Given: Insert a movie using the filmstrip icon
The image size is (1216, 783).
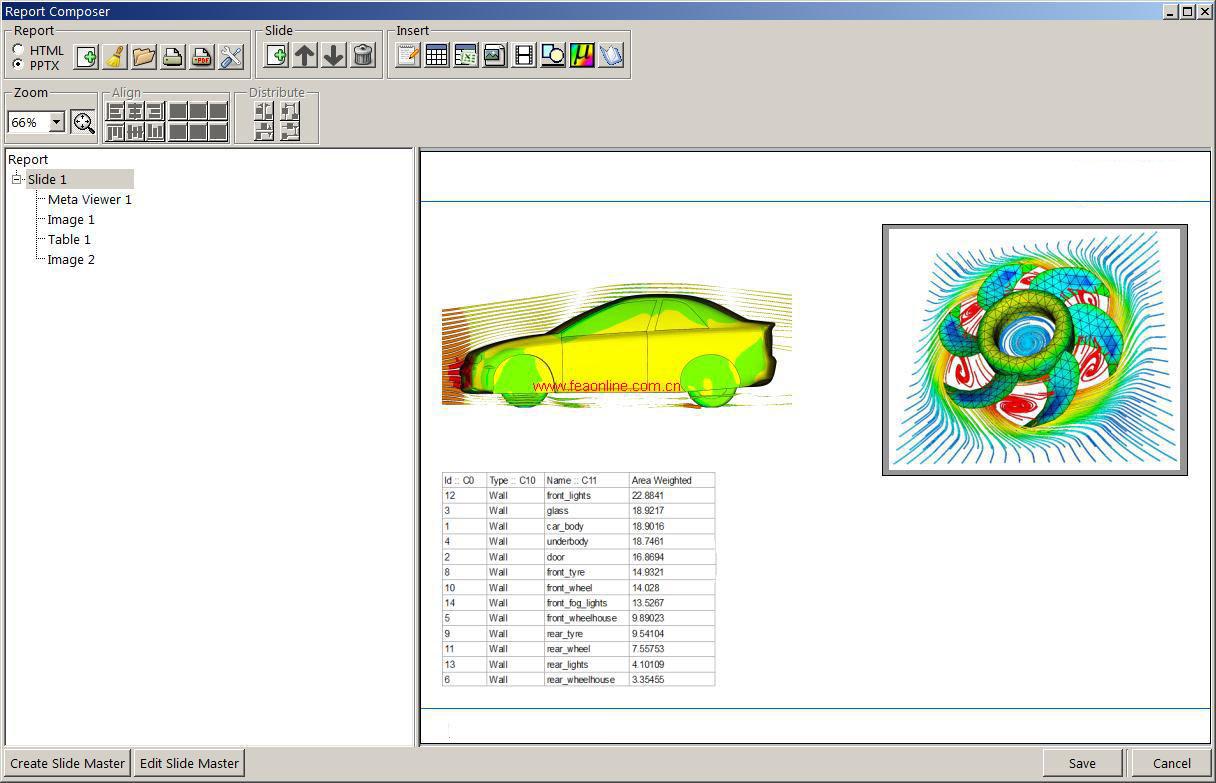Looking at the screenshot, I should [x=523, y=56].
